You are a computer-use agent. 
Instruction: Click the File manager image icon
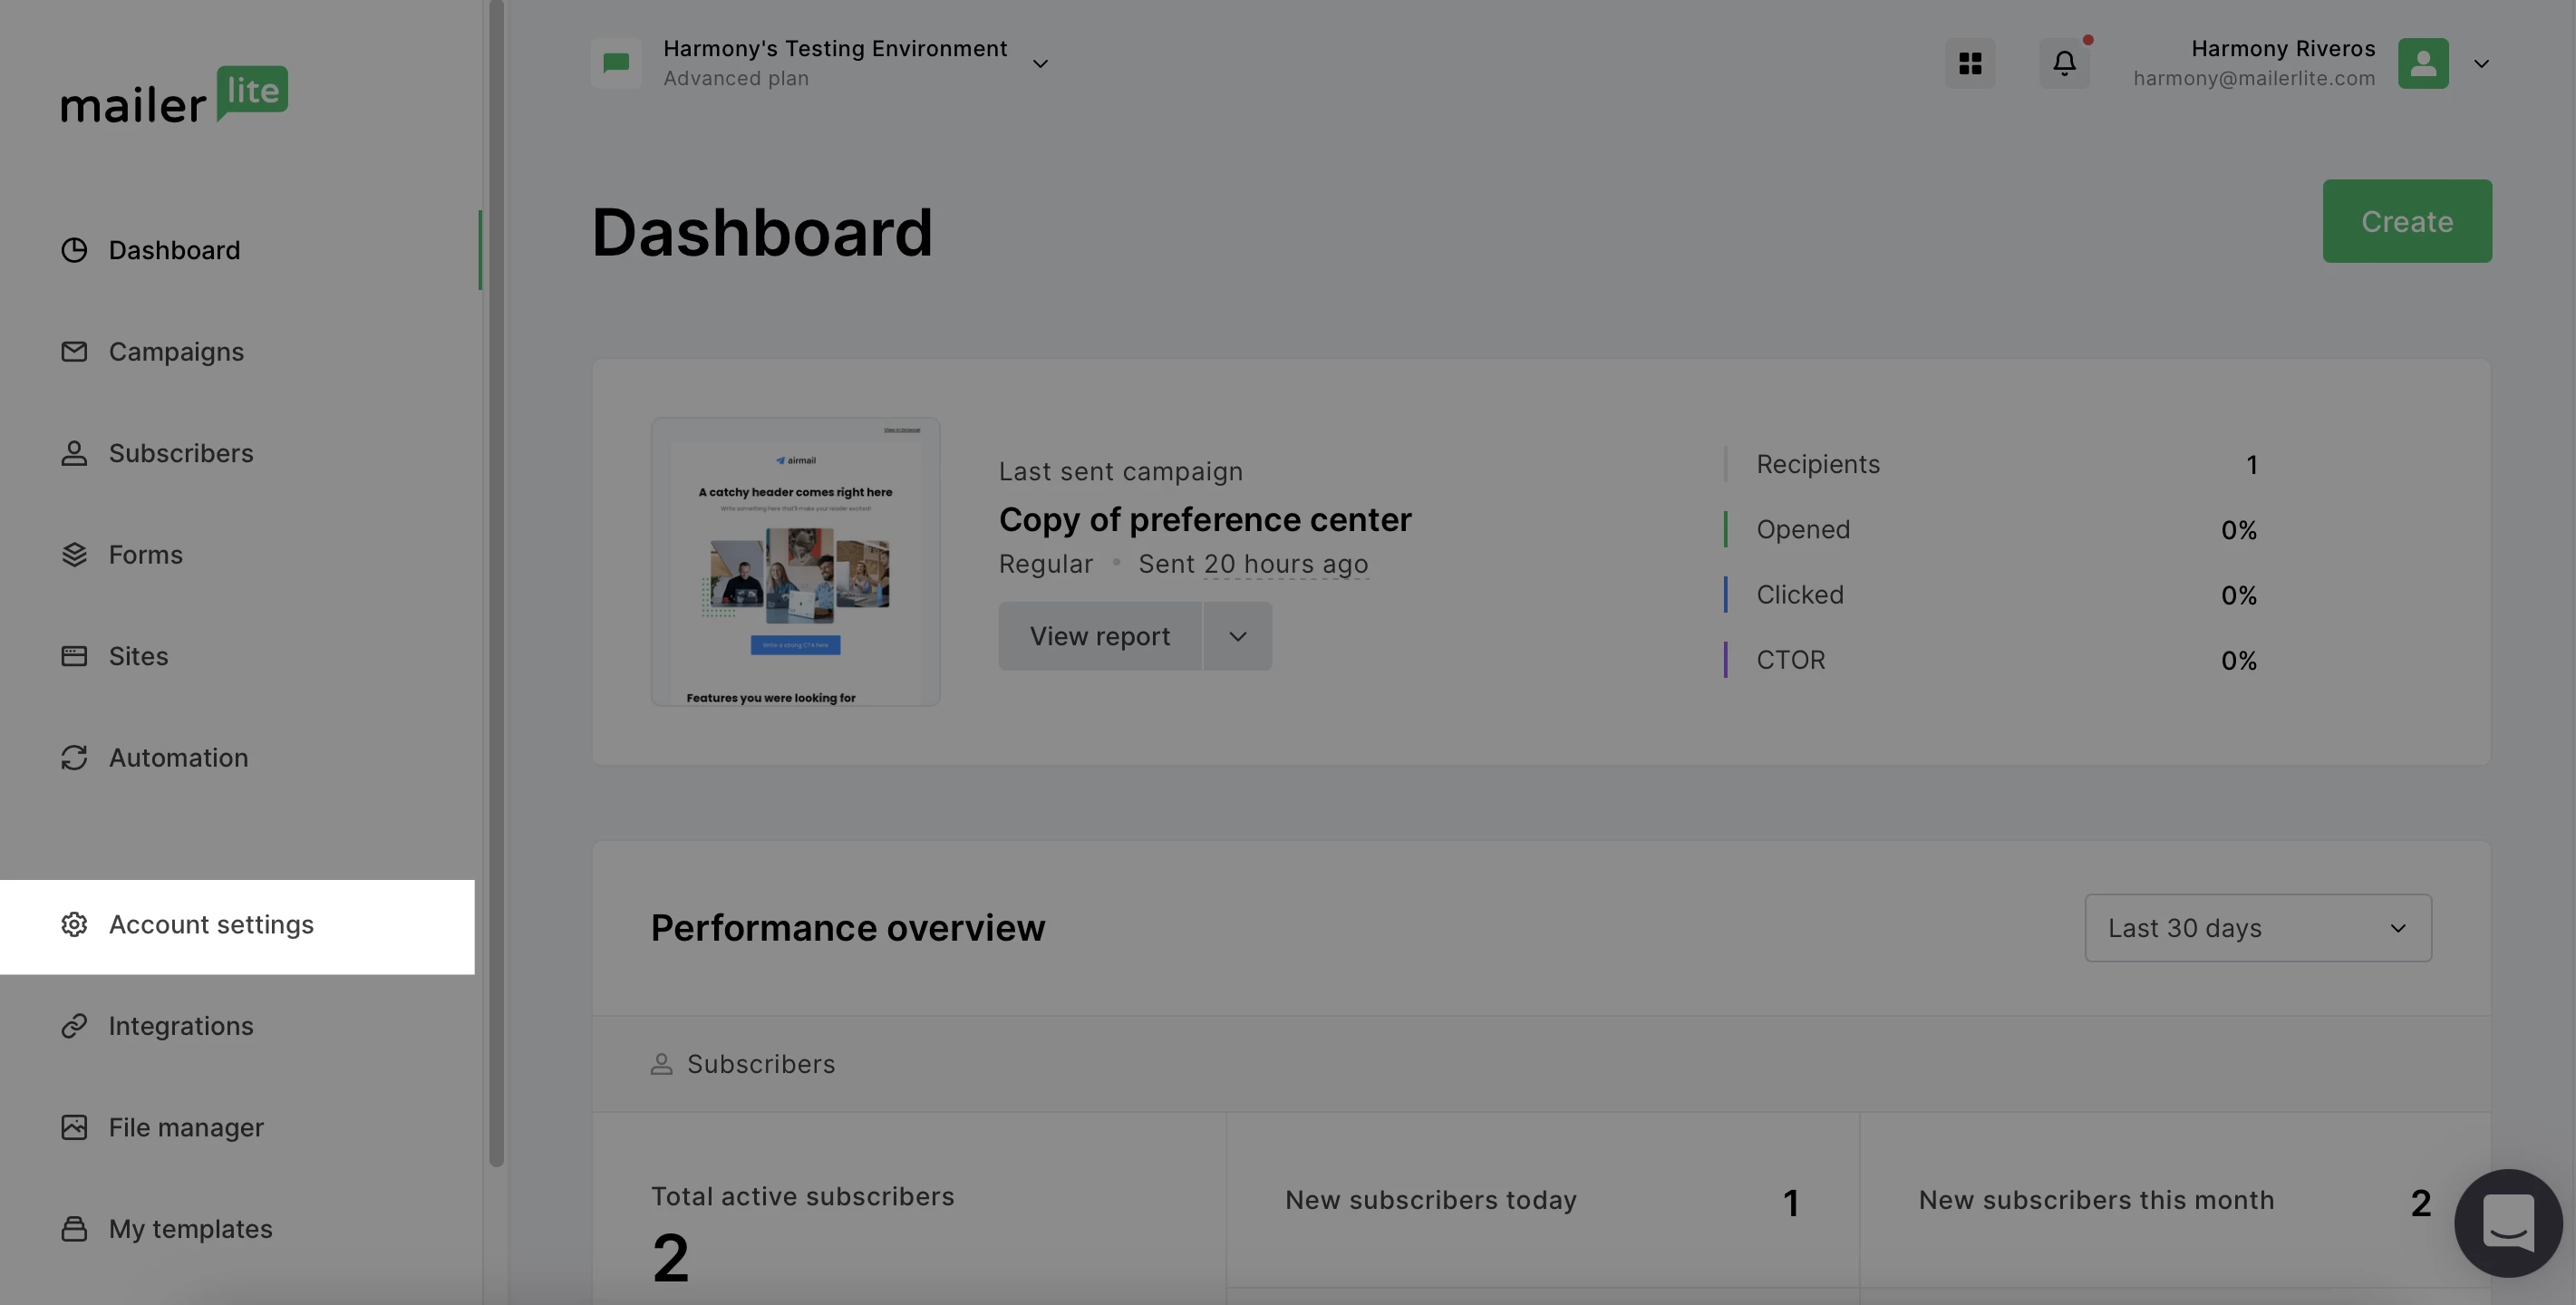click(x=74, y=1128)
